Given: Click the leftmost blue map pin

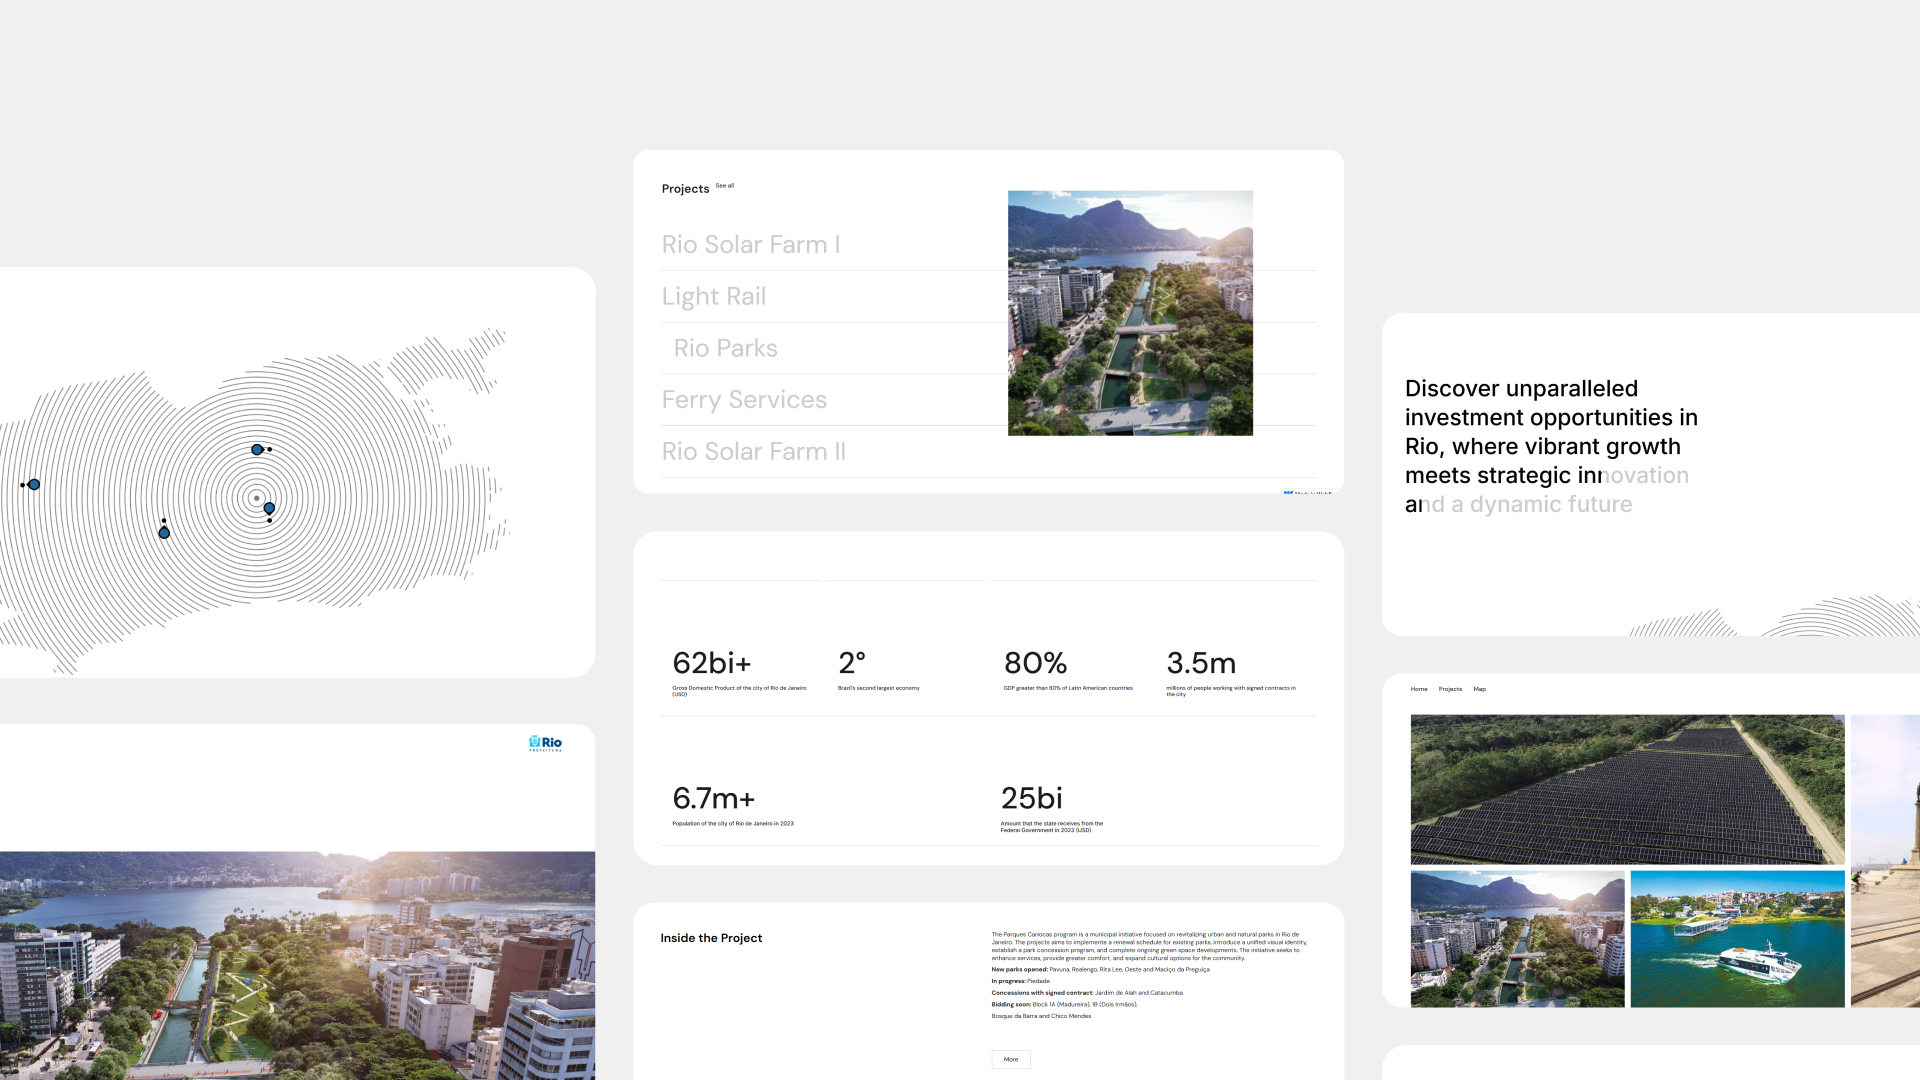Looking at the screenshot, I should click(34, 485).
